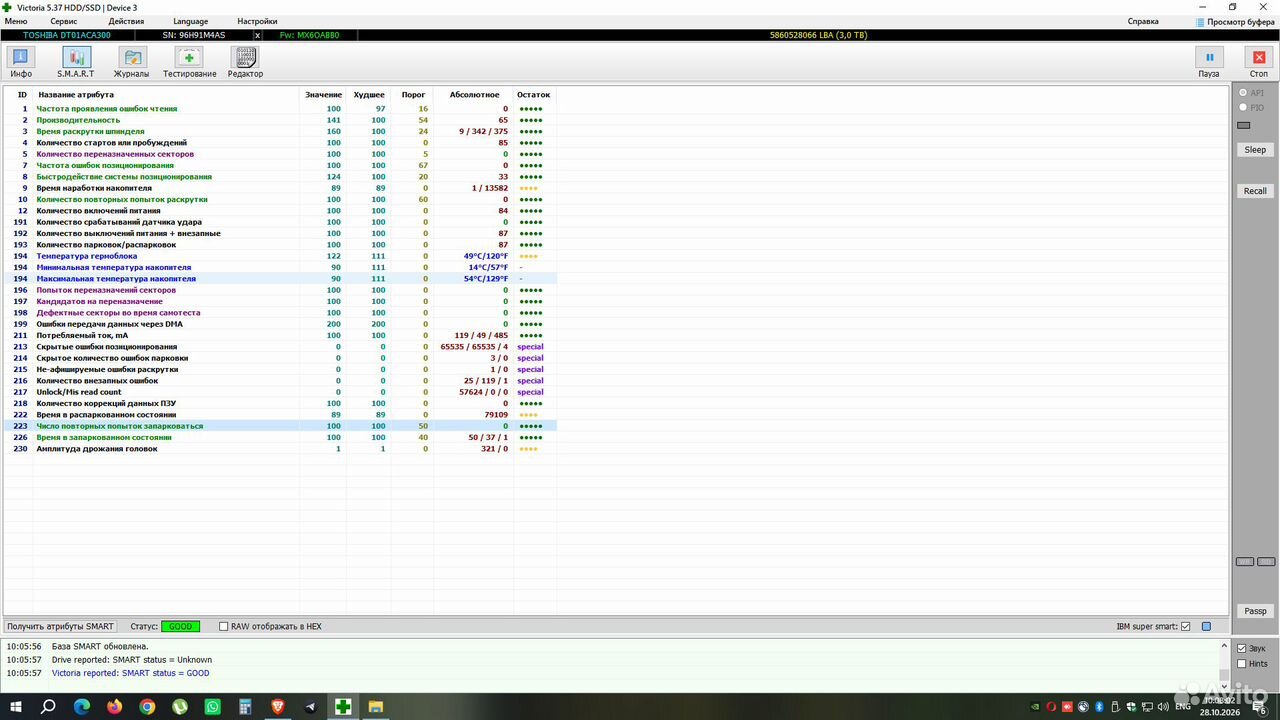Open the Справка help menu

click(1143, 21)
